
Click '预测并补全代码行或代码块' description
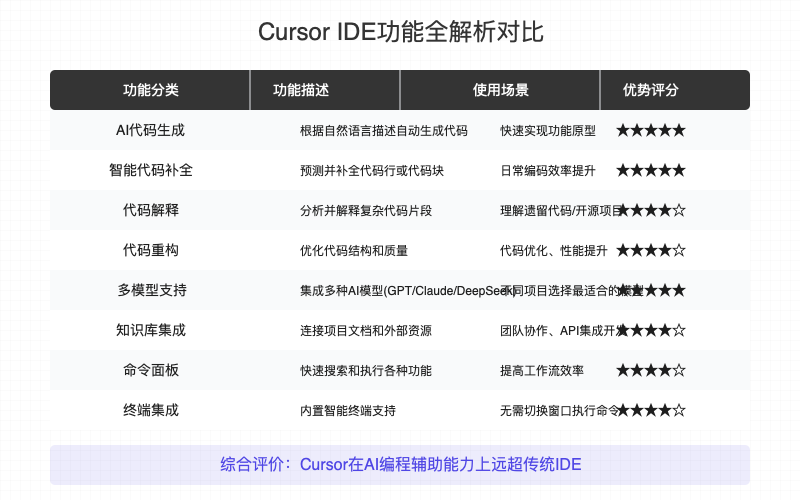(372, 170)
